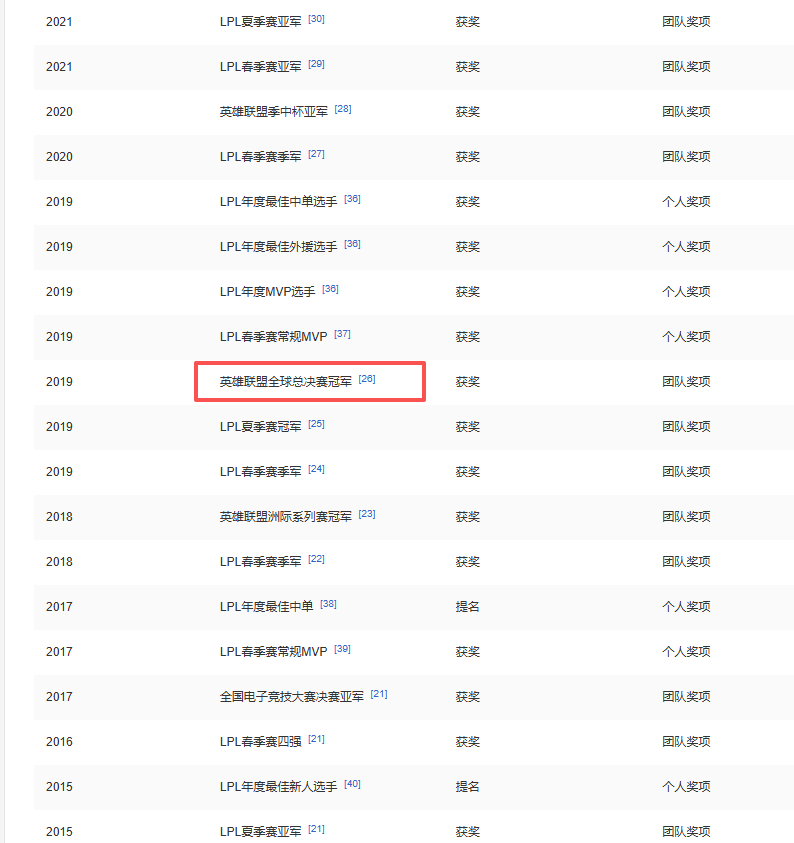The height and width of the screenshot is (843, 794).
Task: Open reference [30] beside LPL夏季赛亚军 2021
Action: 316,19
